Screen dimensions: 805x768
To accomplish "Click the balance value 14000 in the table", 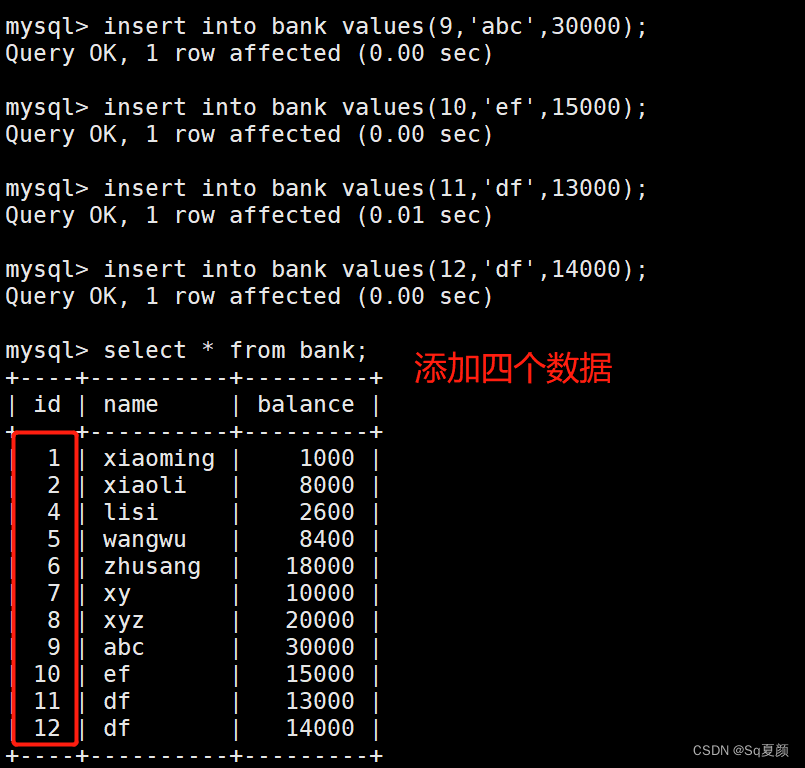I will pyautogui.click(x=320, y=728).
